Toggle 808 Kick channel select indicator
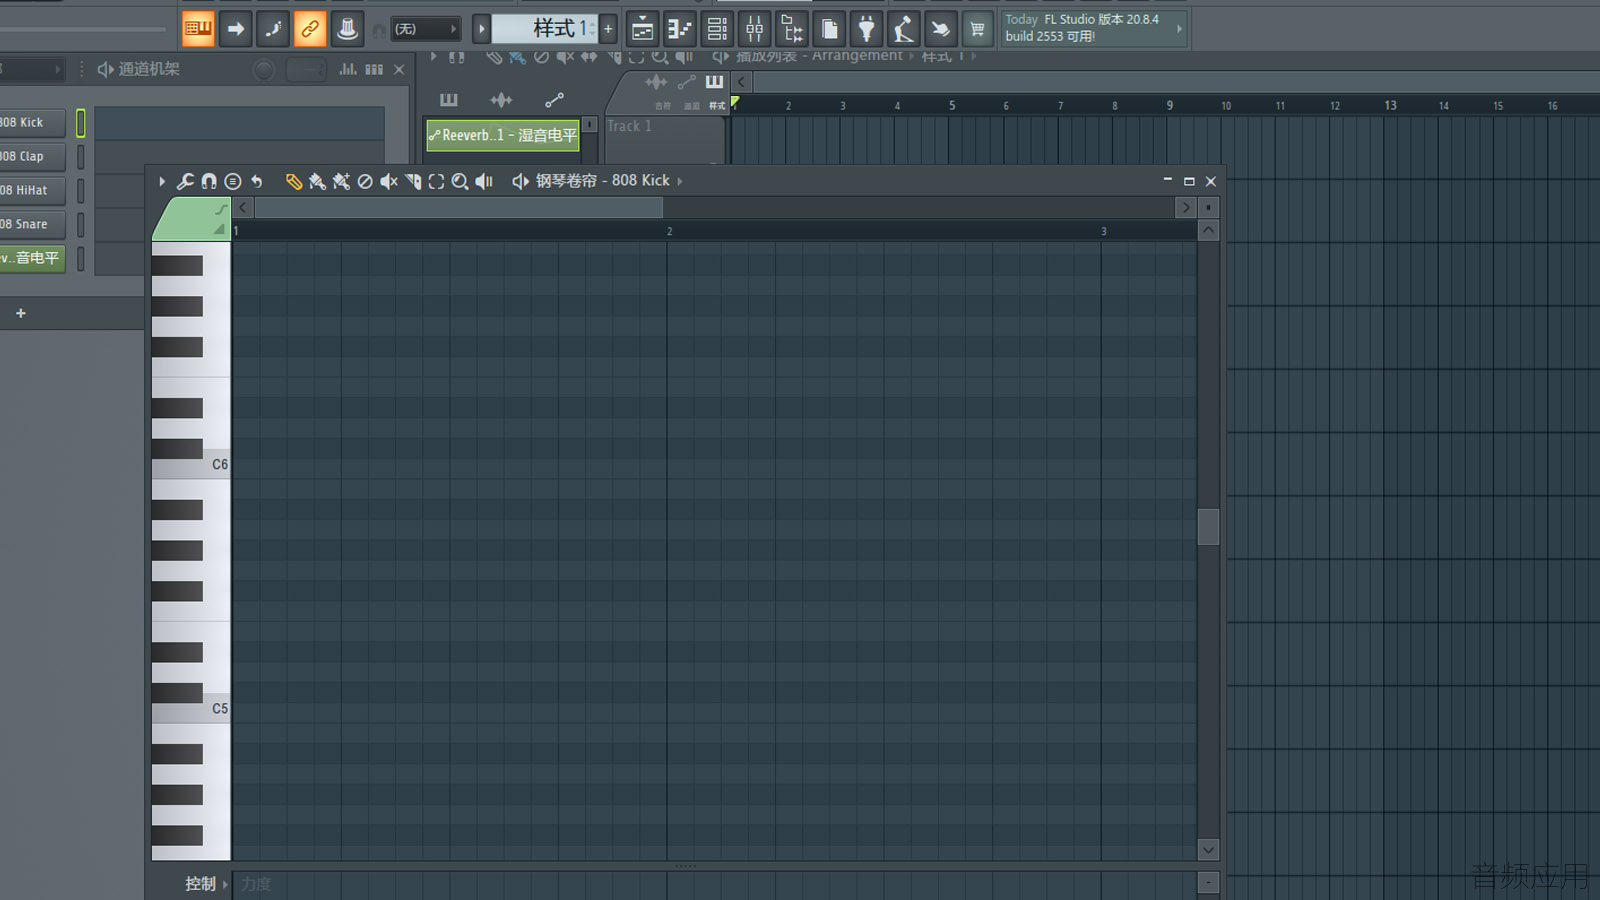 pyautogui.click(x=81, y=123)
